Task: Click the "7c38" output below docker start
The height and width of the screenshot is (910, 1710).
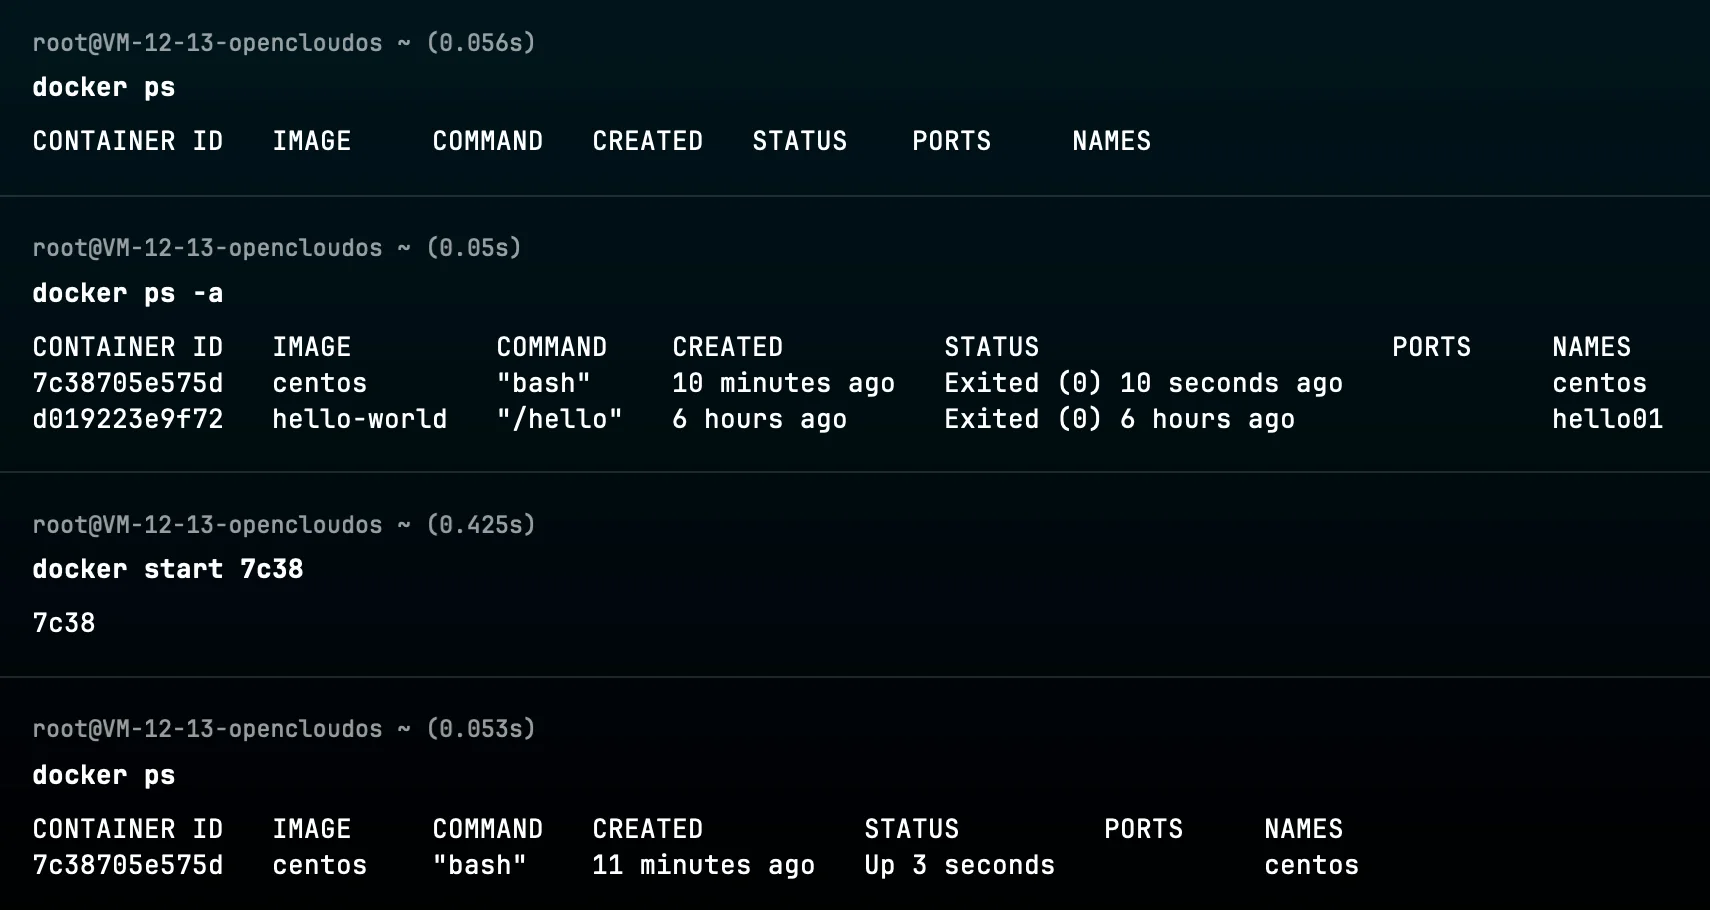Action: point(64,623)
